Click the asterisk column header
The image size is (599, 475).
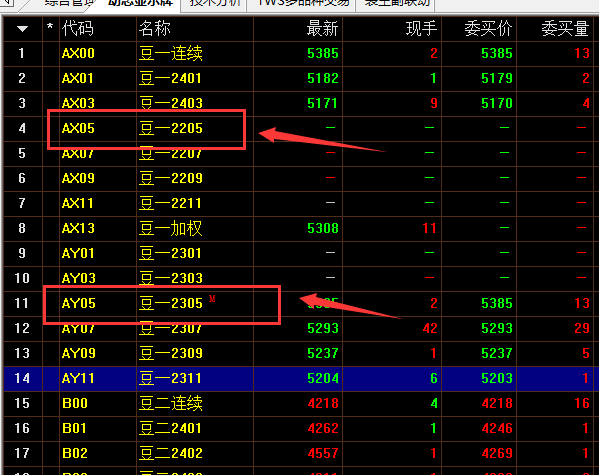50,27
